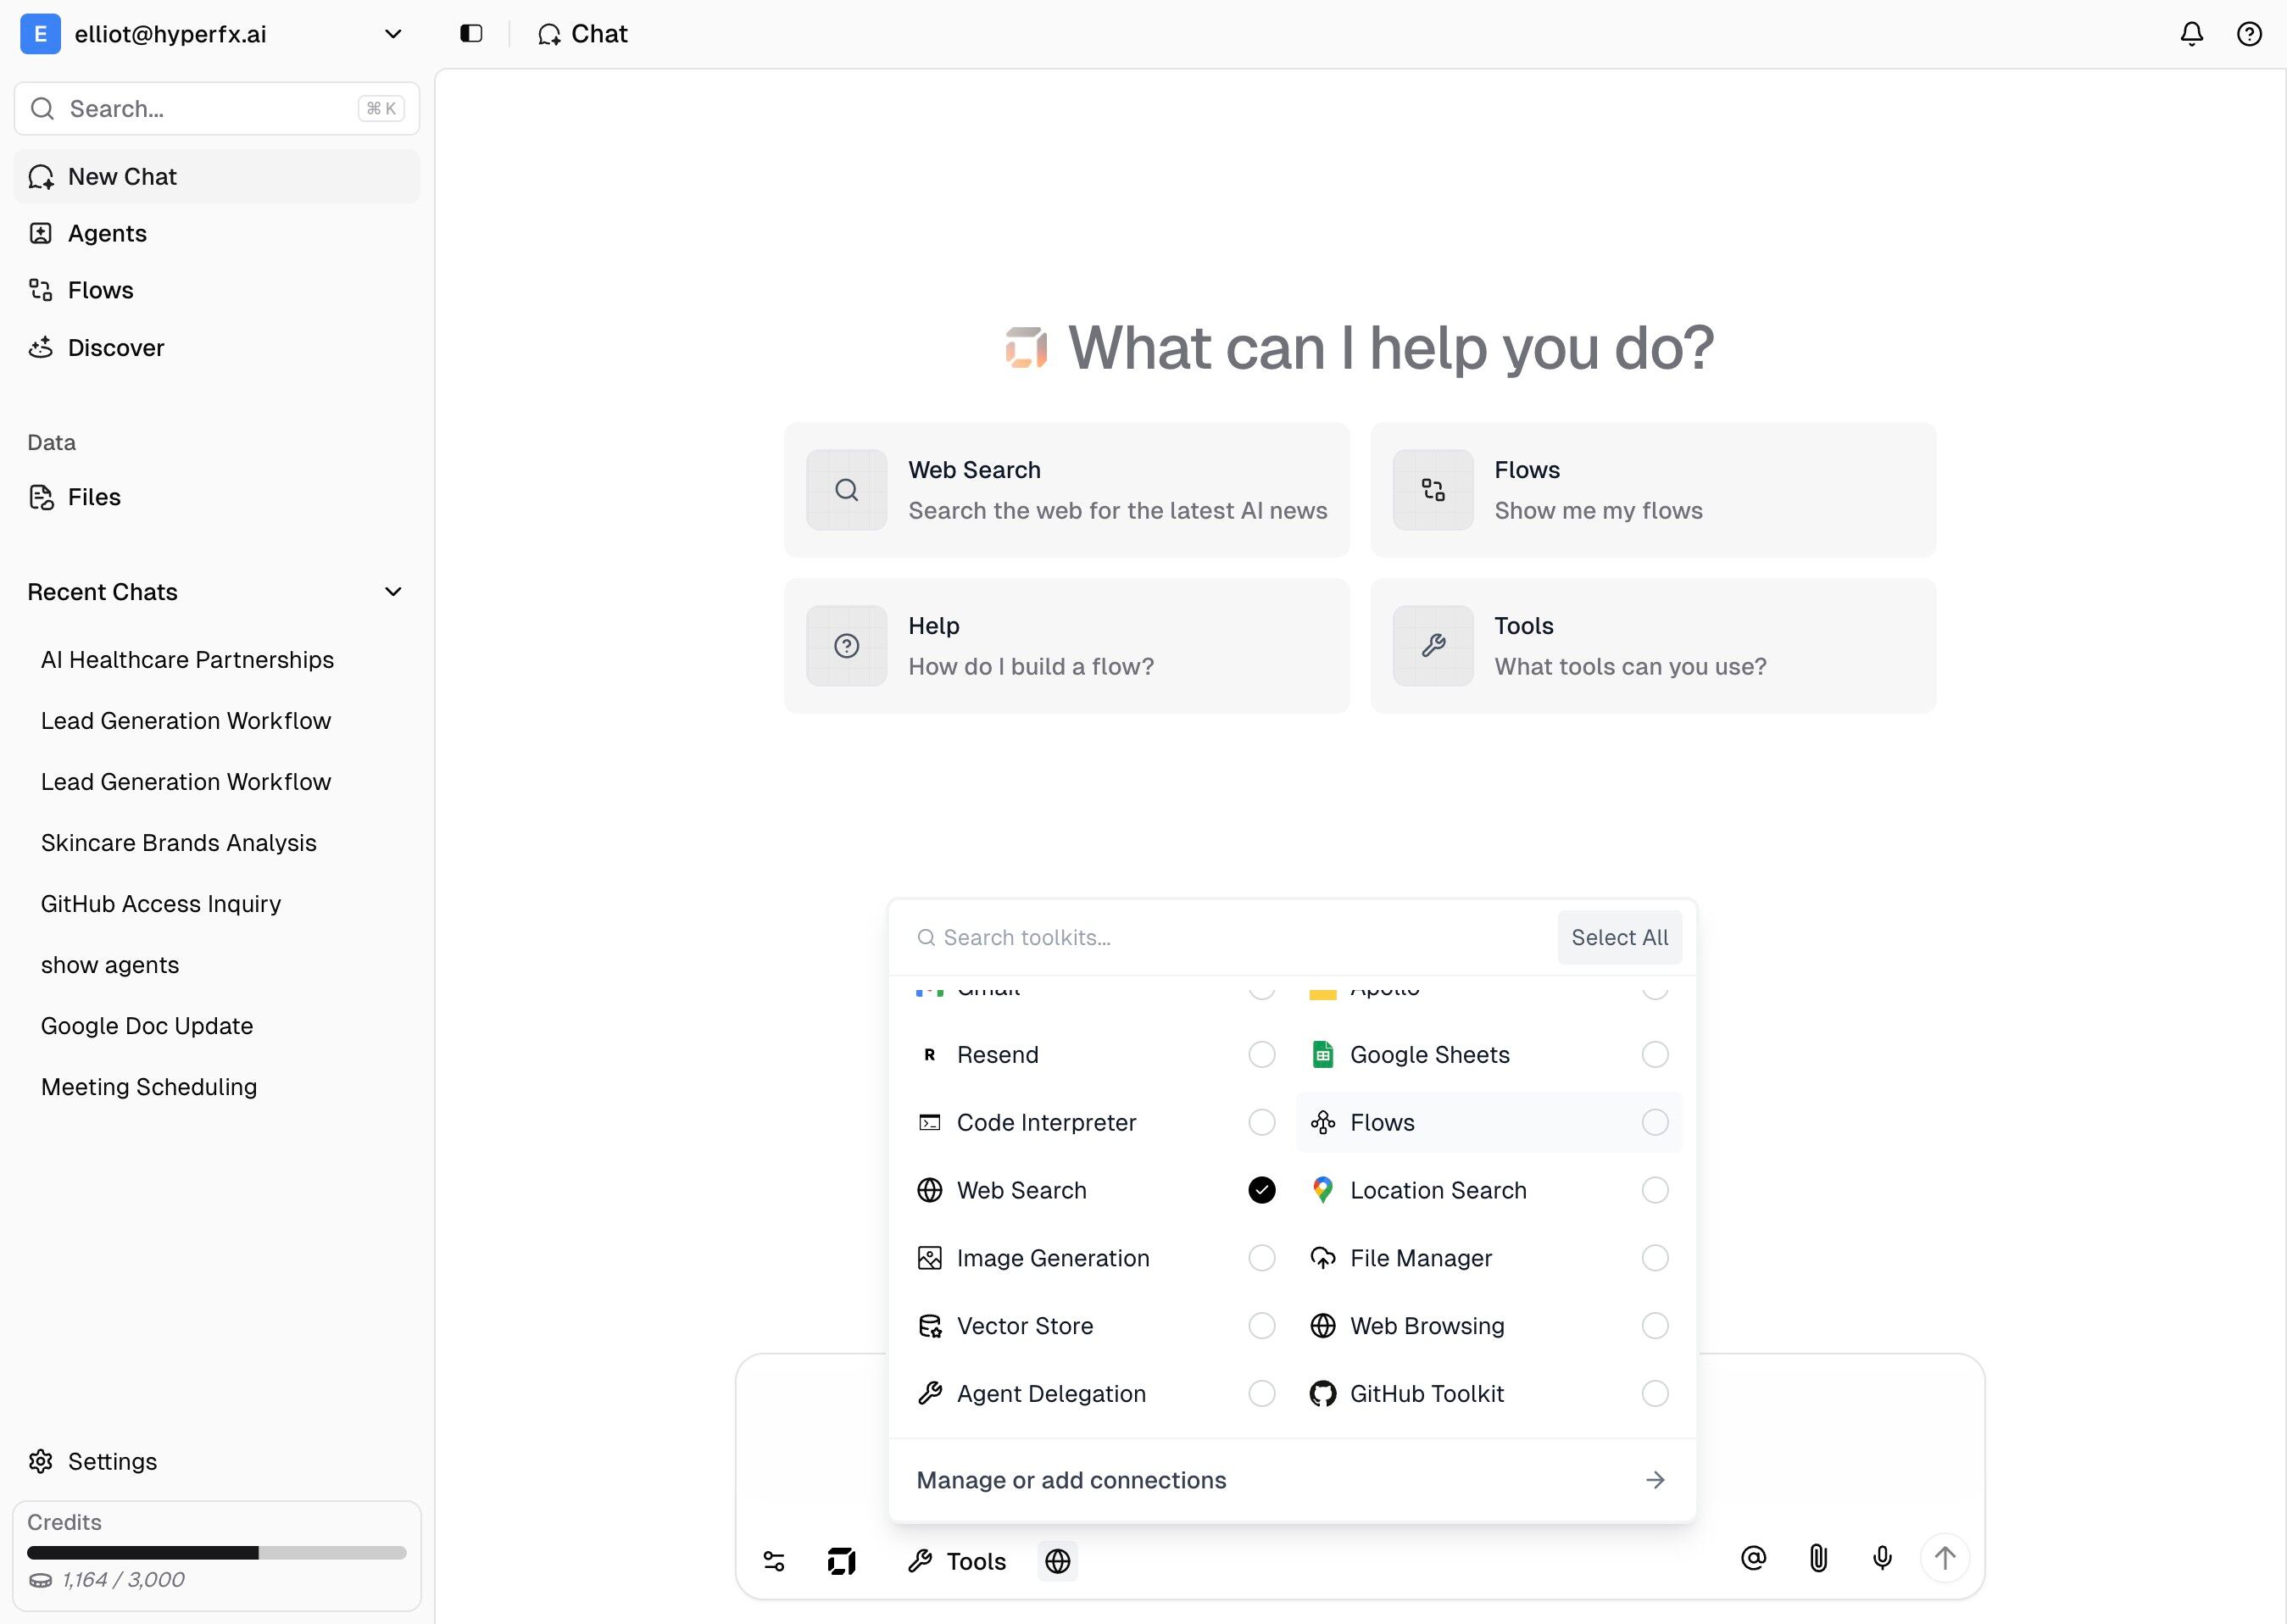
Task: Open chat settings sliders icon
Action: click(774, 1561)
